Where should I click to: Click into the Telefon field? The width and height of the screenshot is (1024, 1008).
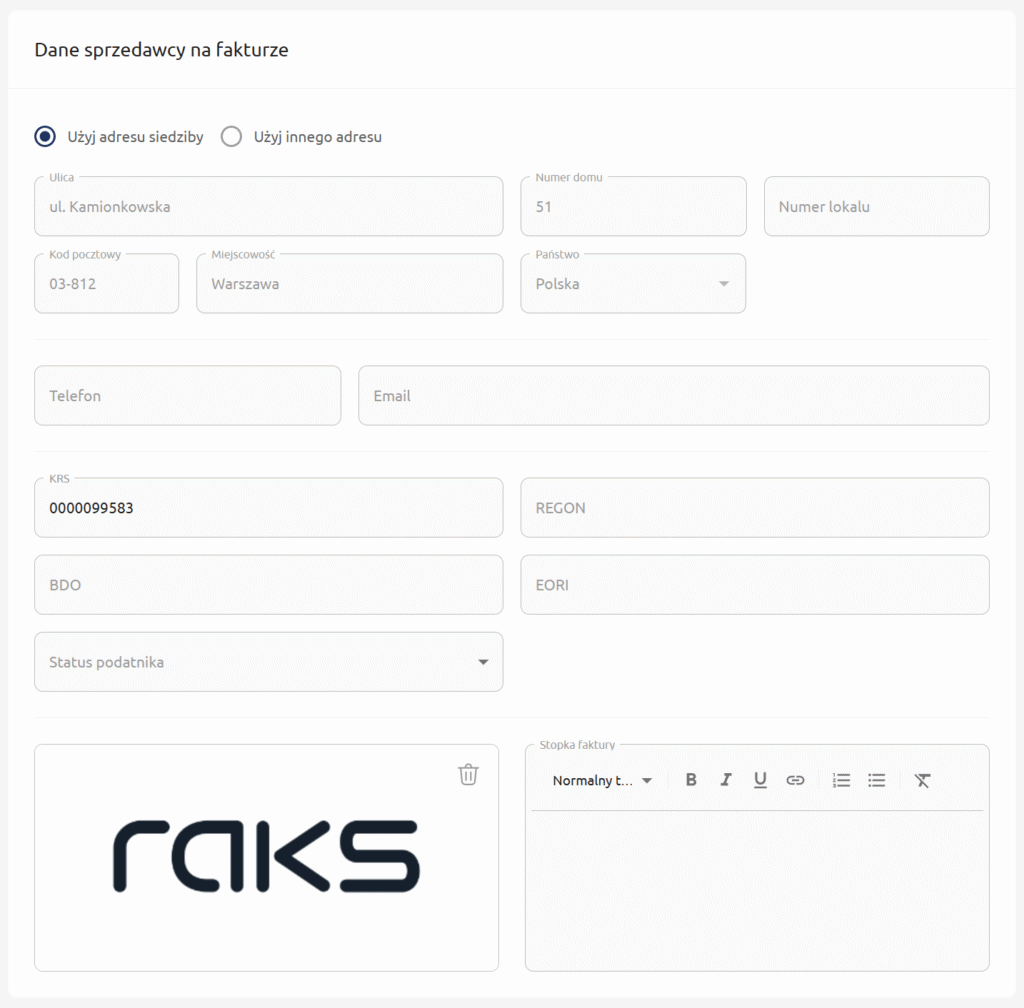[x=187, y=396]
